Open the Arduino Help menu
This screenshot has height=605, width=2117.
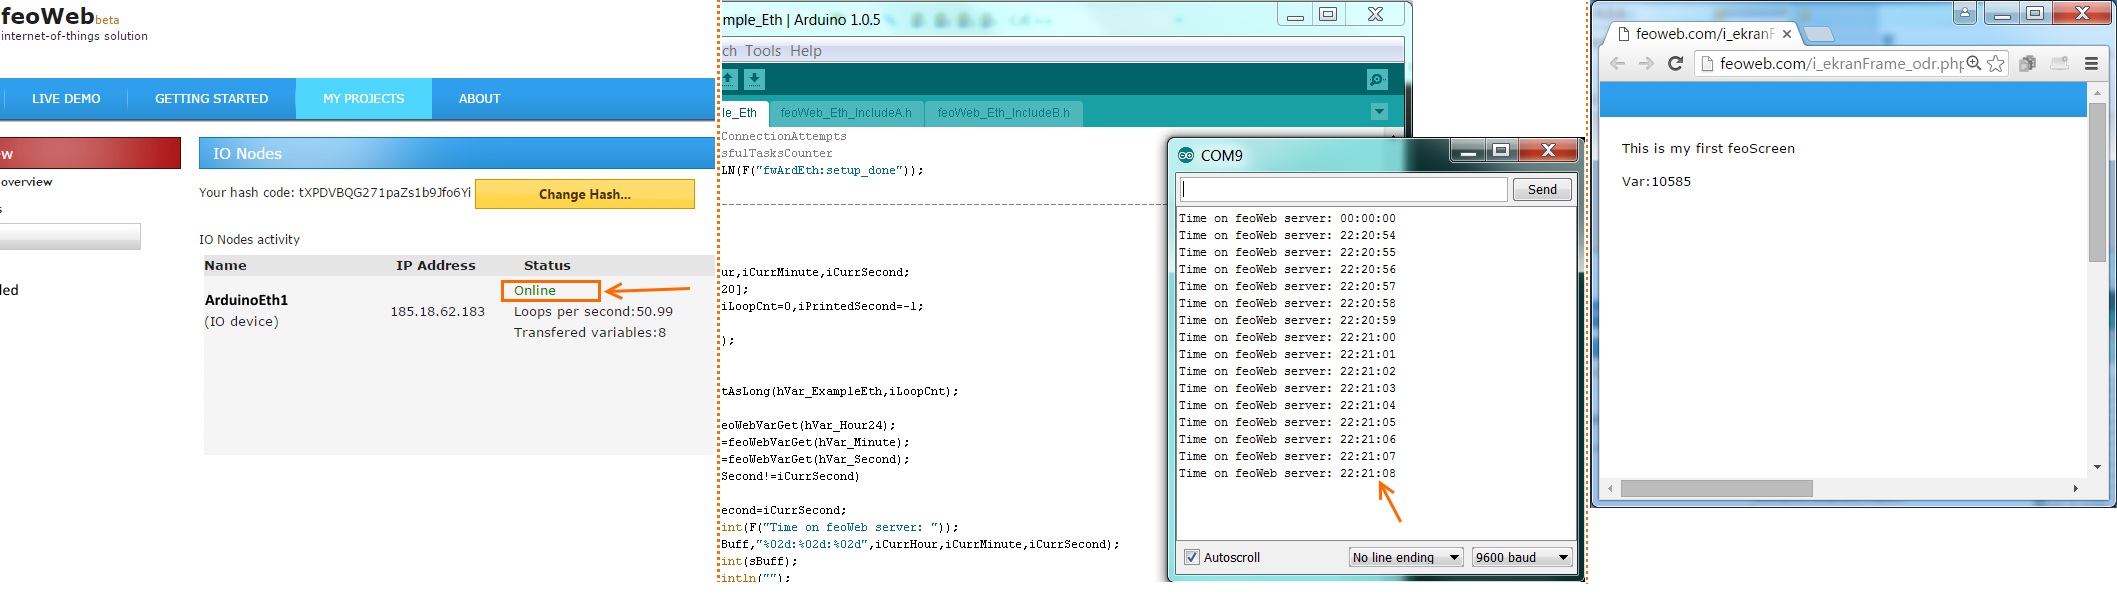(x=806, y=51)
